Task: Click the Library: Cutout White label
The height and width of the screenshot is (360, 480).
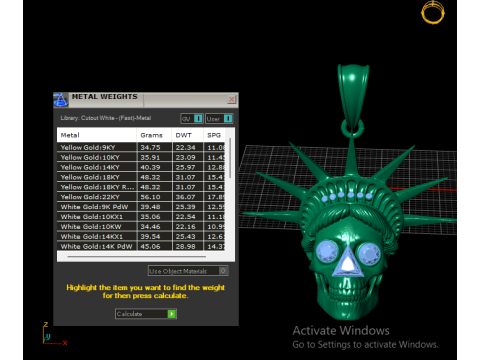Action: 106,118
